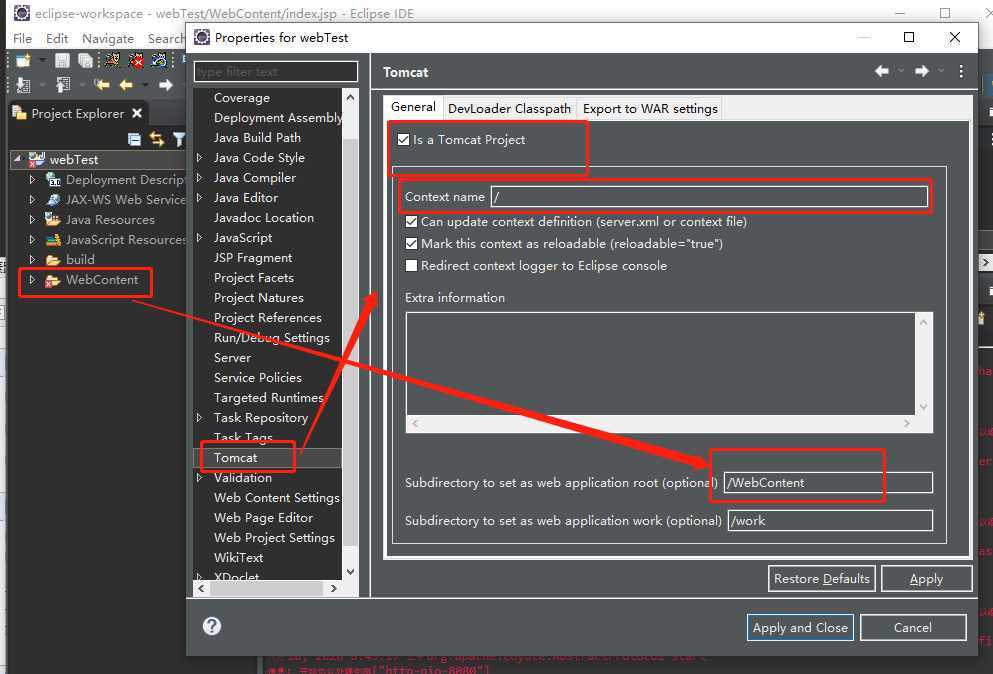
Task: Click the Save icon in Eclipse toolbar
Action: coord(62,60)
